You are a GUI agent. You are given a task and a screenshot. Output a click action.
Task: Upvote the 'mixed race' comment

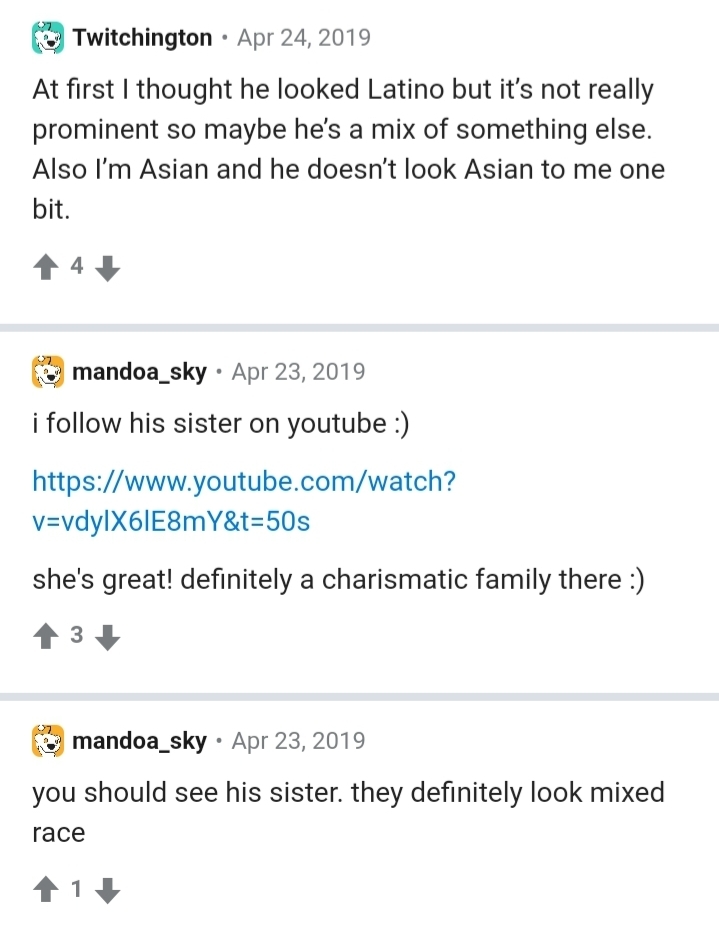pos(46,888)
